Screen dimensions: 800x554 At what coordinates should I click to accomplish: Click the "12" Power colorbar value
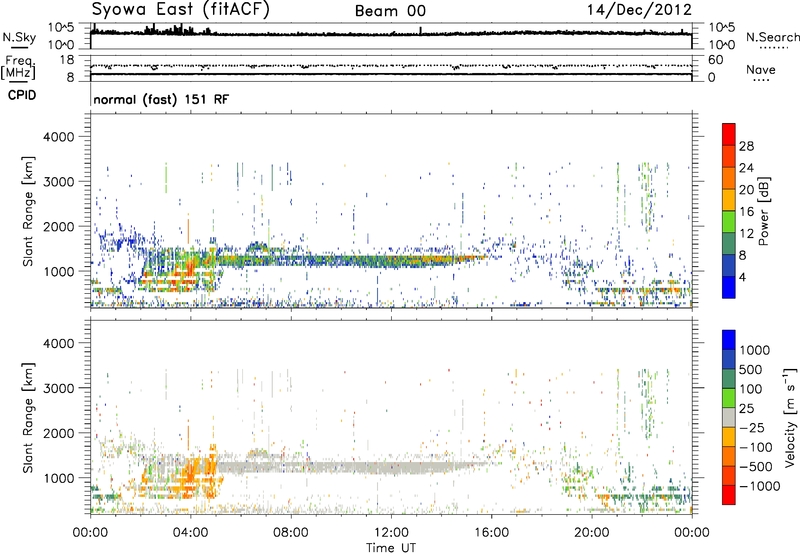[x=746, y=234]
